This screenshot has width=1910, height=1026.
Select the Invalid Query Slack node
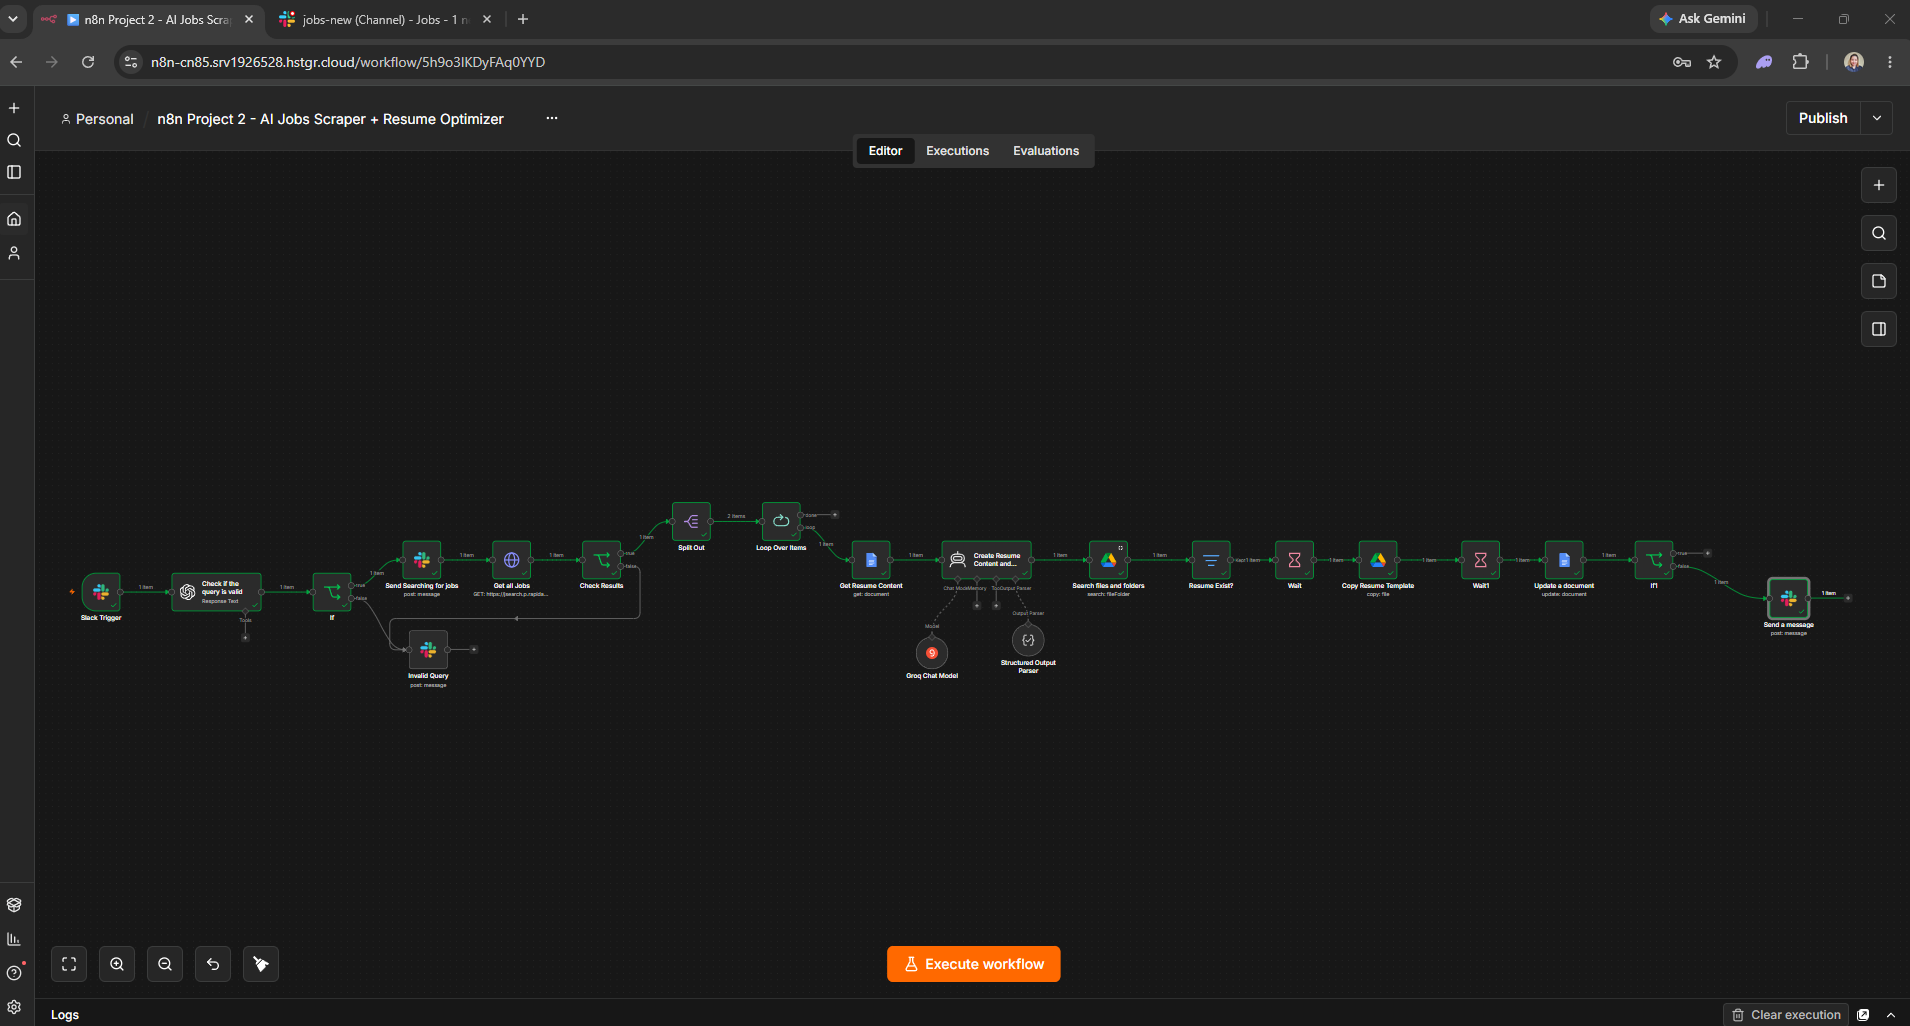pos(428,650)
